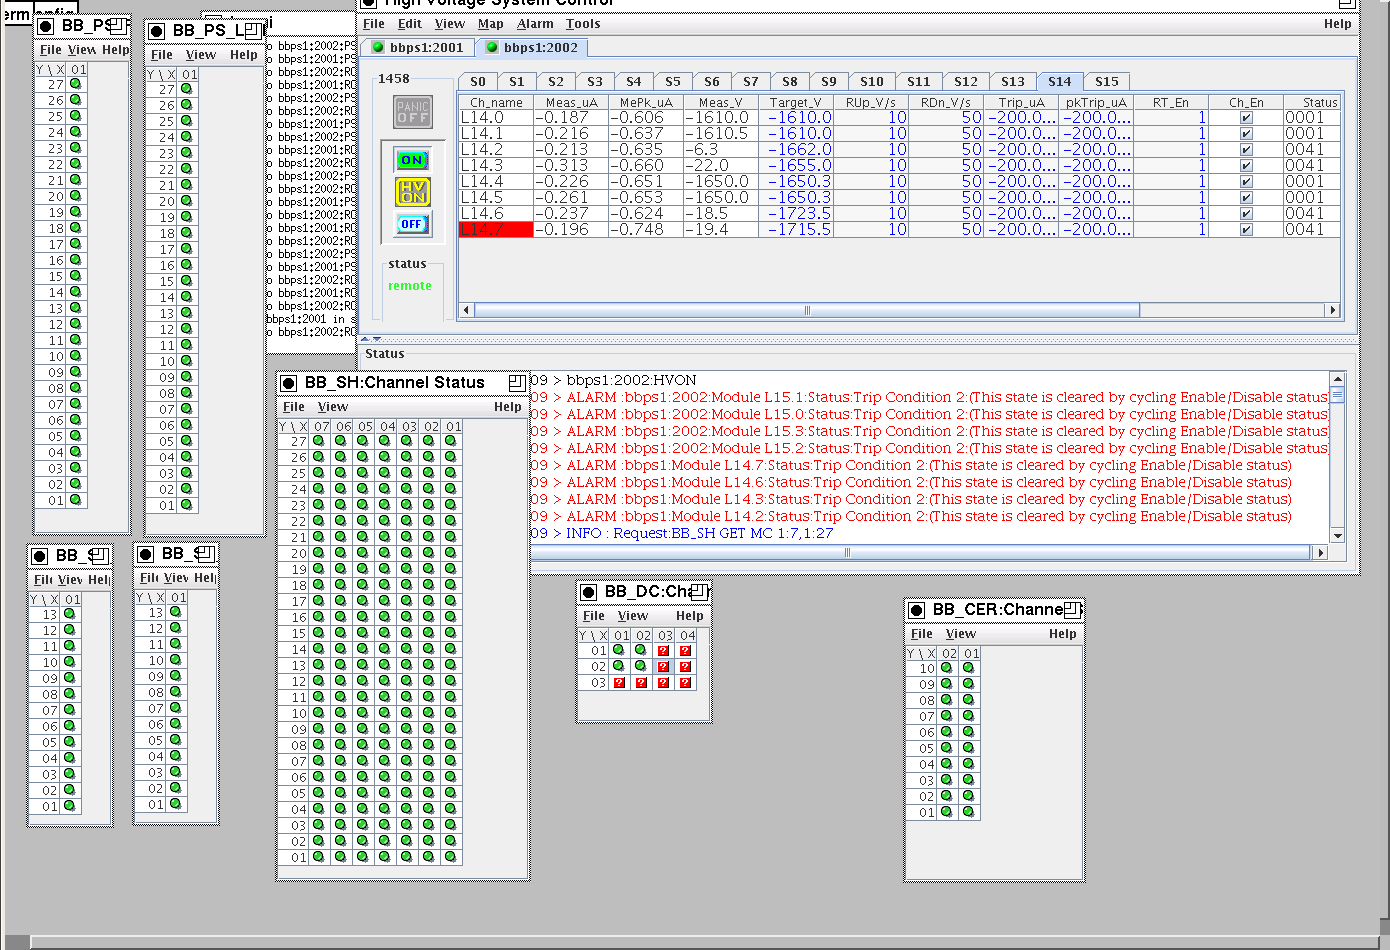
Task: Select BB_DC red question icon row 01 column 03
Action: coord(663,651)
